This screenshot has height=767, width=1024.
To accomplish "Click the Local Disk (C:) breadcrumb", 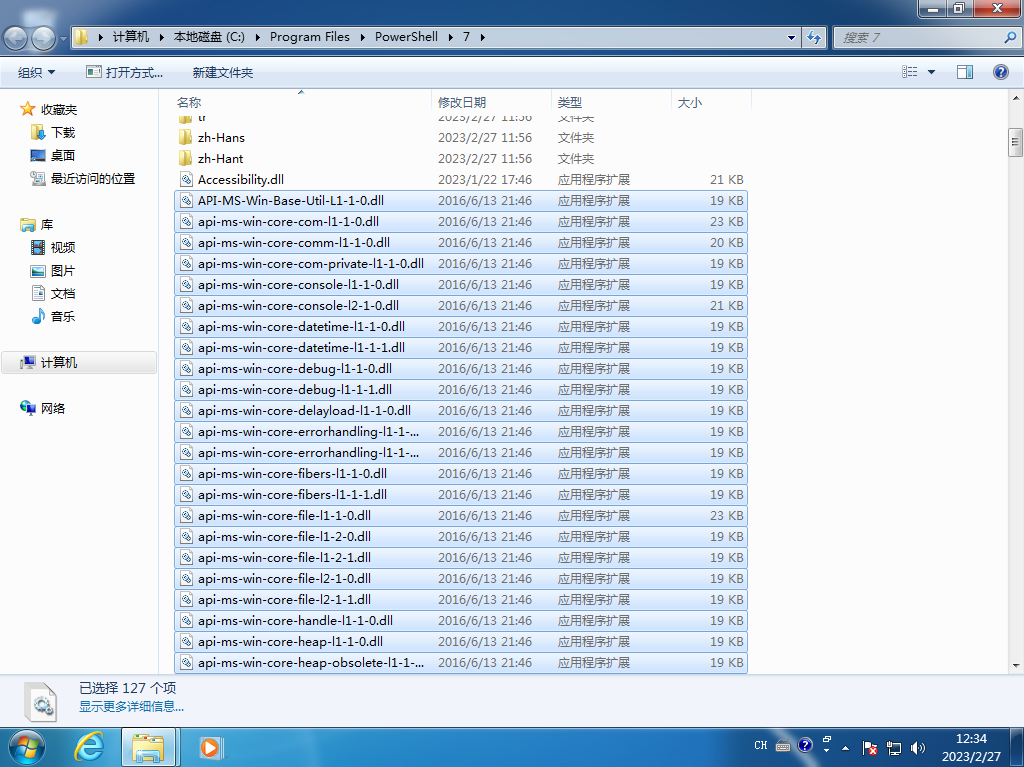I will pos(209,37).
